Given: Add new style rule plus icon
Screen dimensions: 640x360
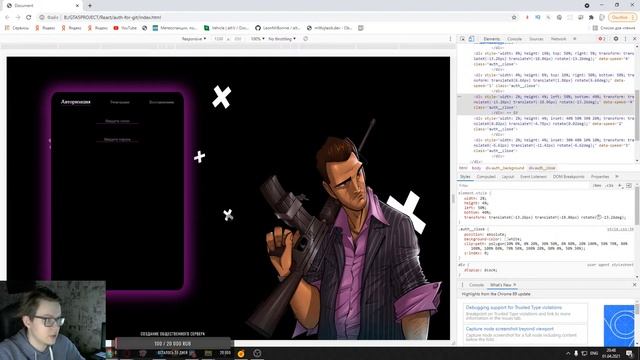Looking at the screenshot, I should point(620,186).
